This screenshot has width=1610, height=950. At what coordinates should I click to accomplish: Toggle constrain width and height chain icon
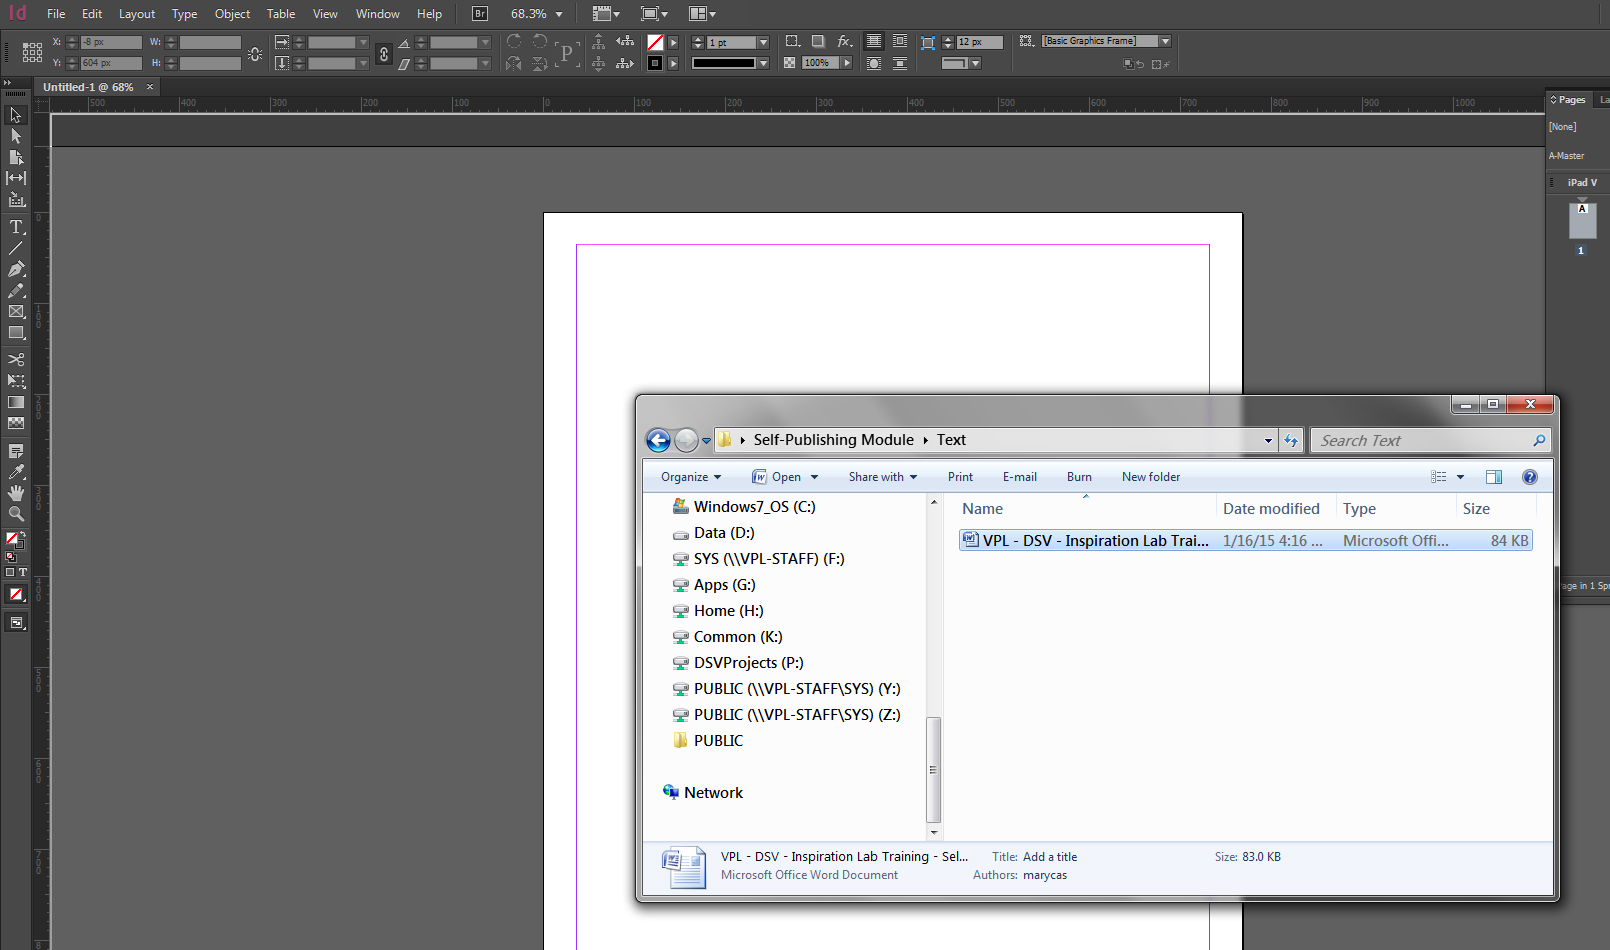[255, 54]
